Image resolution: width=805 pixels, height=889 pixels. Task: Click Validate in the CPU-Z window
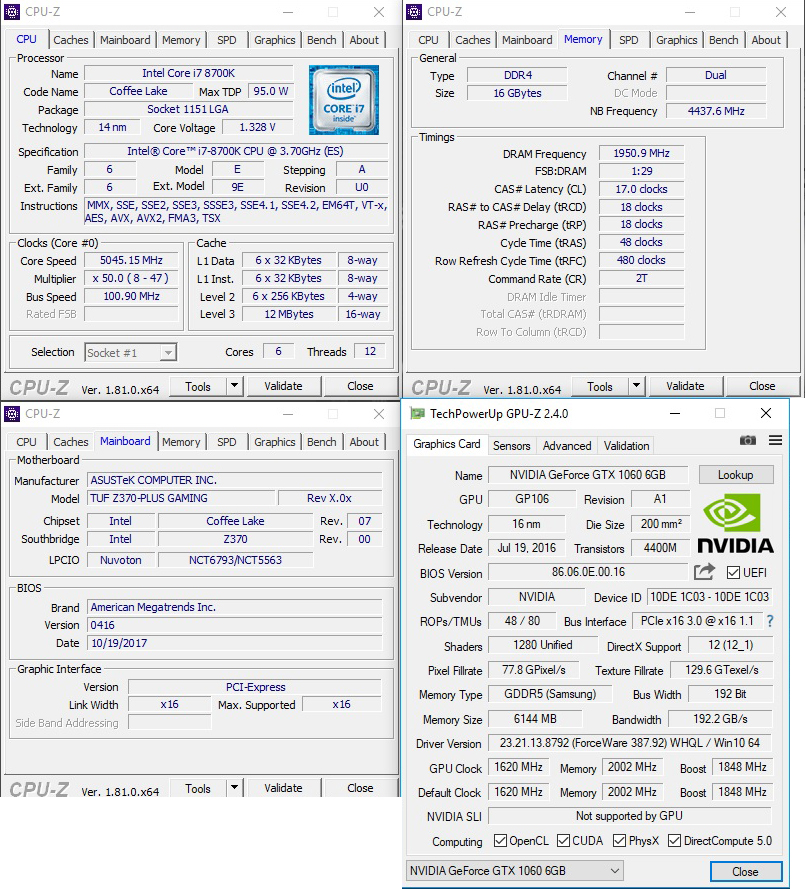285,386
